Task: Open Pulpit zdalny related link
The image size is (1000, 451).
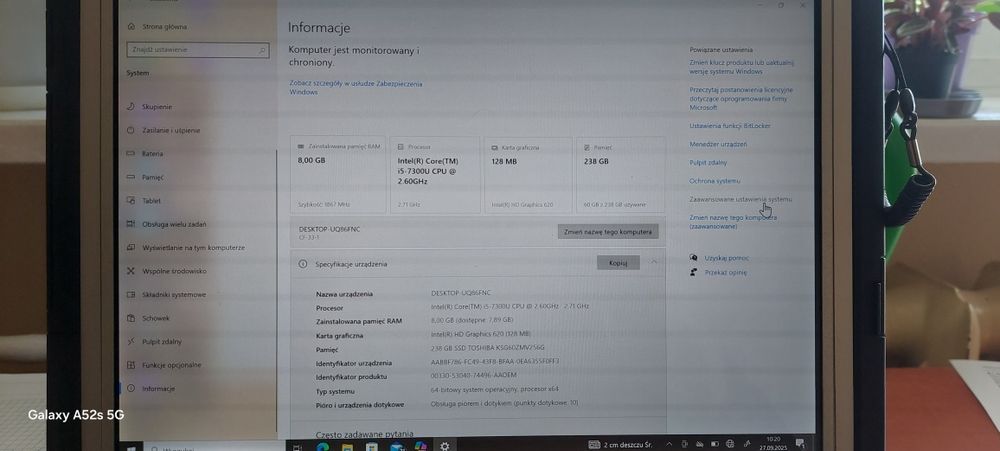Action: [708, 163]
